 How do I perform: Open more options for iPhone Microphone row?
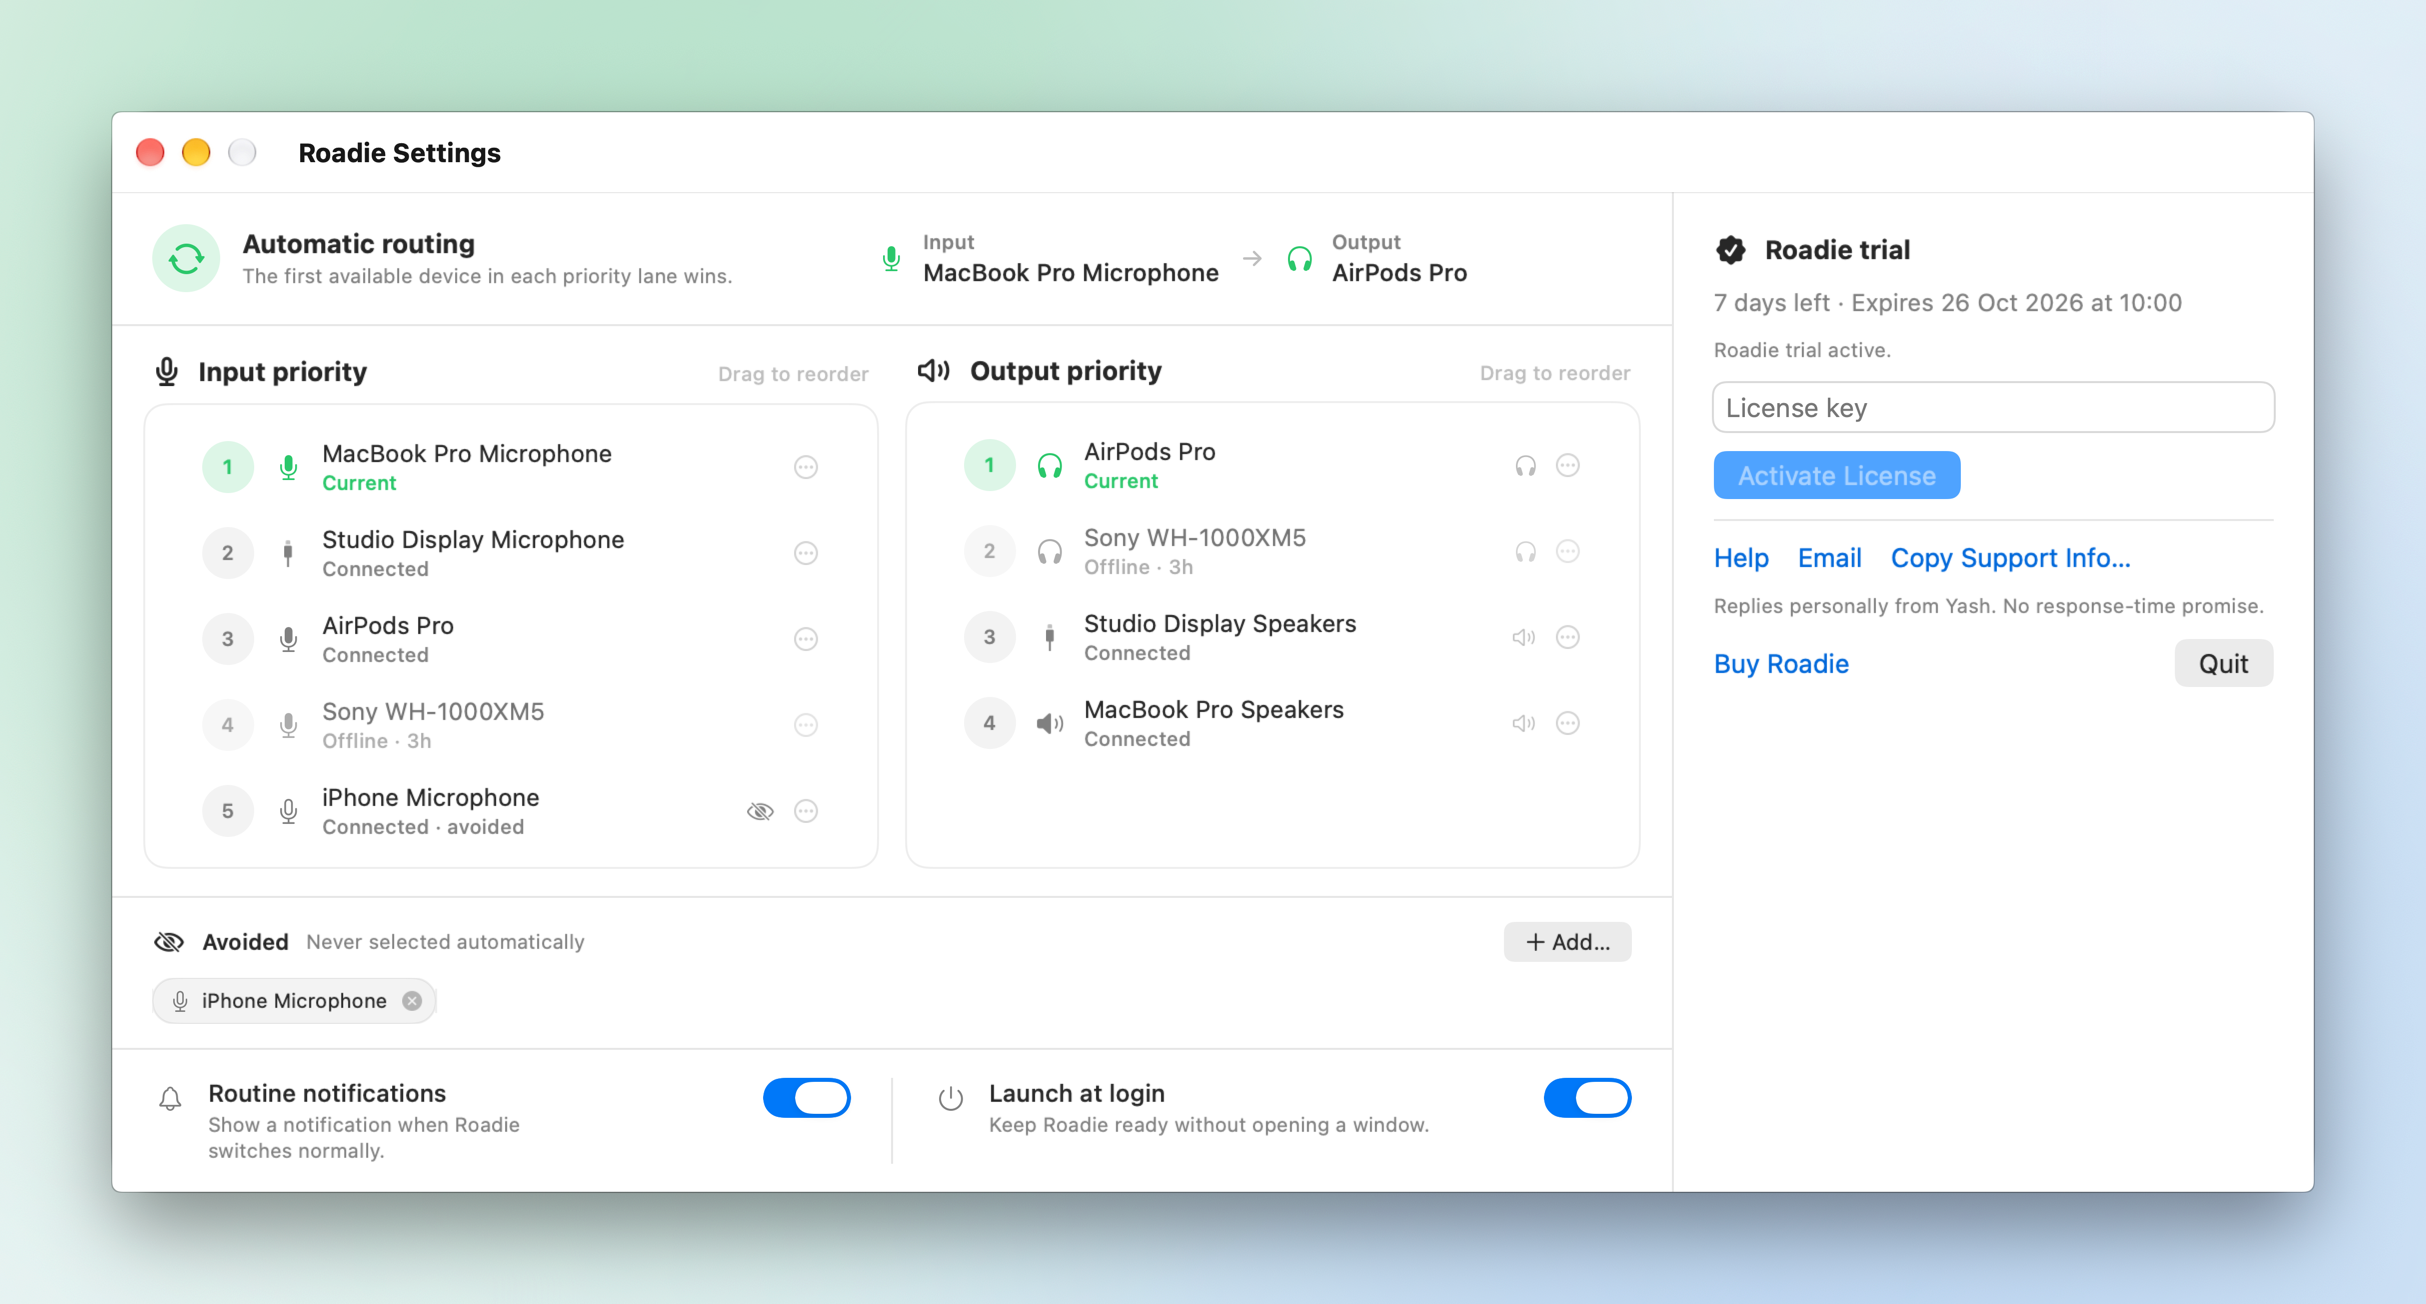[x=806, y=811]
